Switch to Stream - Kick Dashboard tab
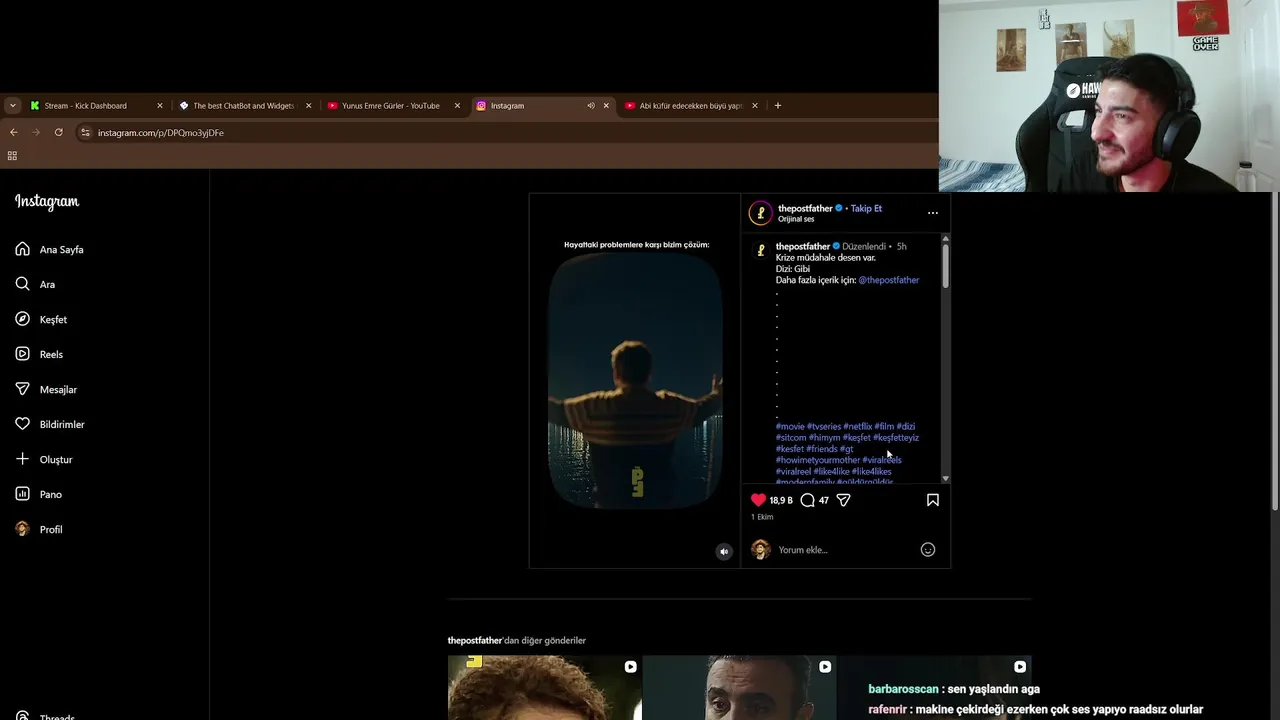 point(94,106)
